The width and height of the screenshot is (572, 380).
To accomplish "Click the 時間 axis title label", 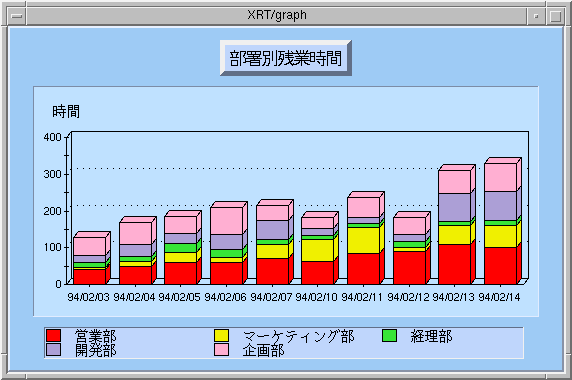I will click(66, 112).
